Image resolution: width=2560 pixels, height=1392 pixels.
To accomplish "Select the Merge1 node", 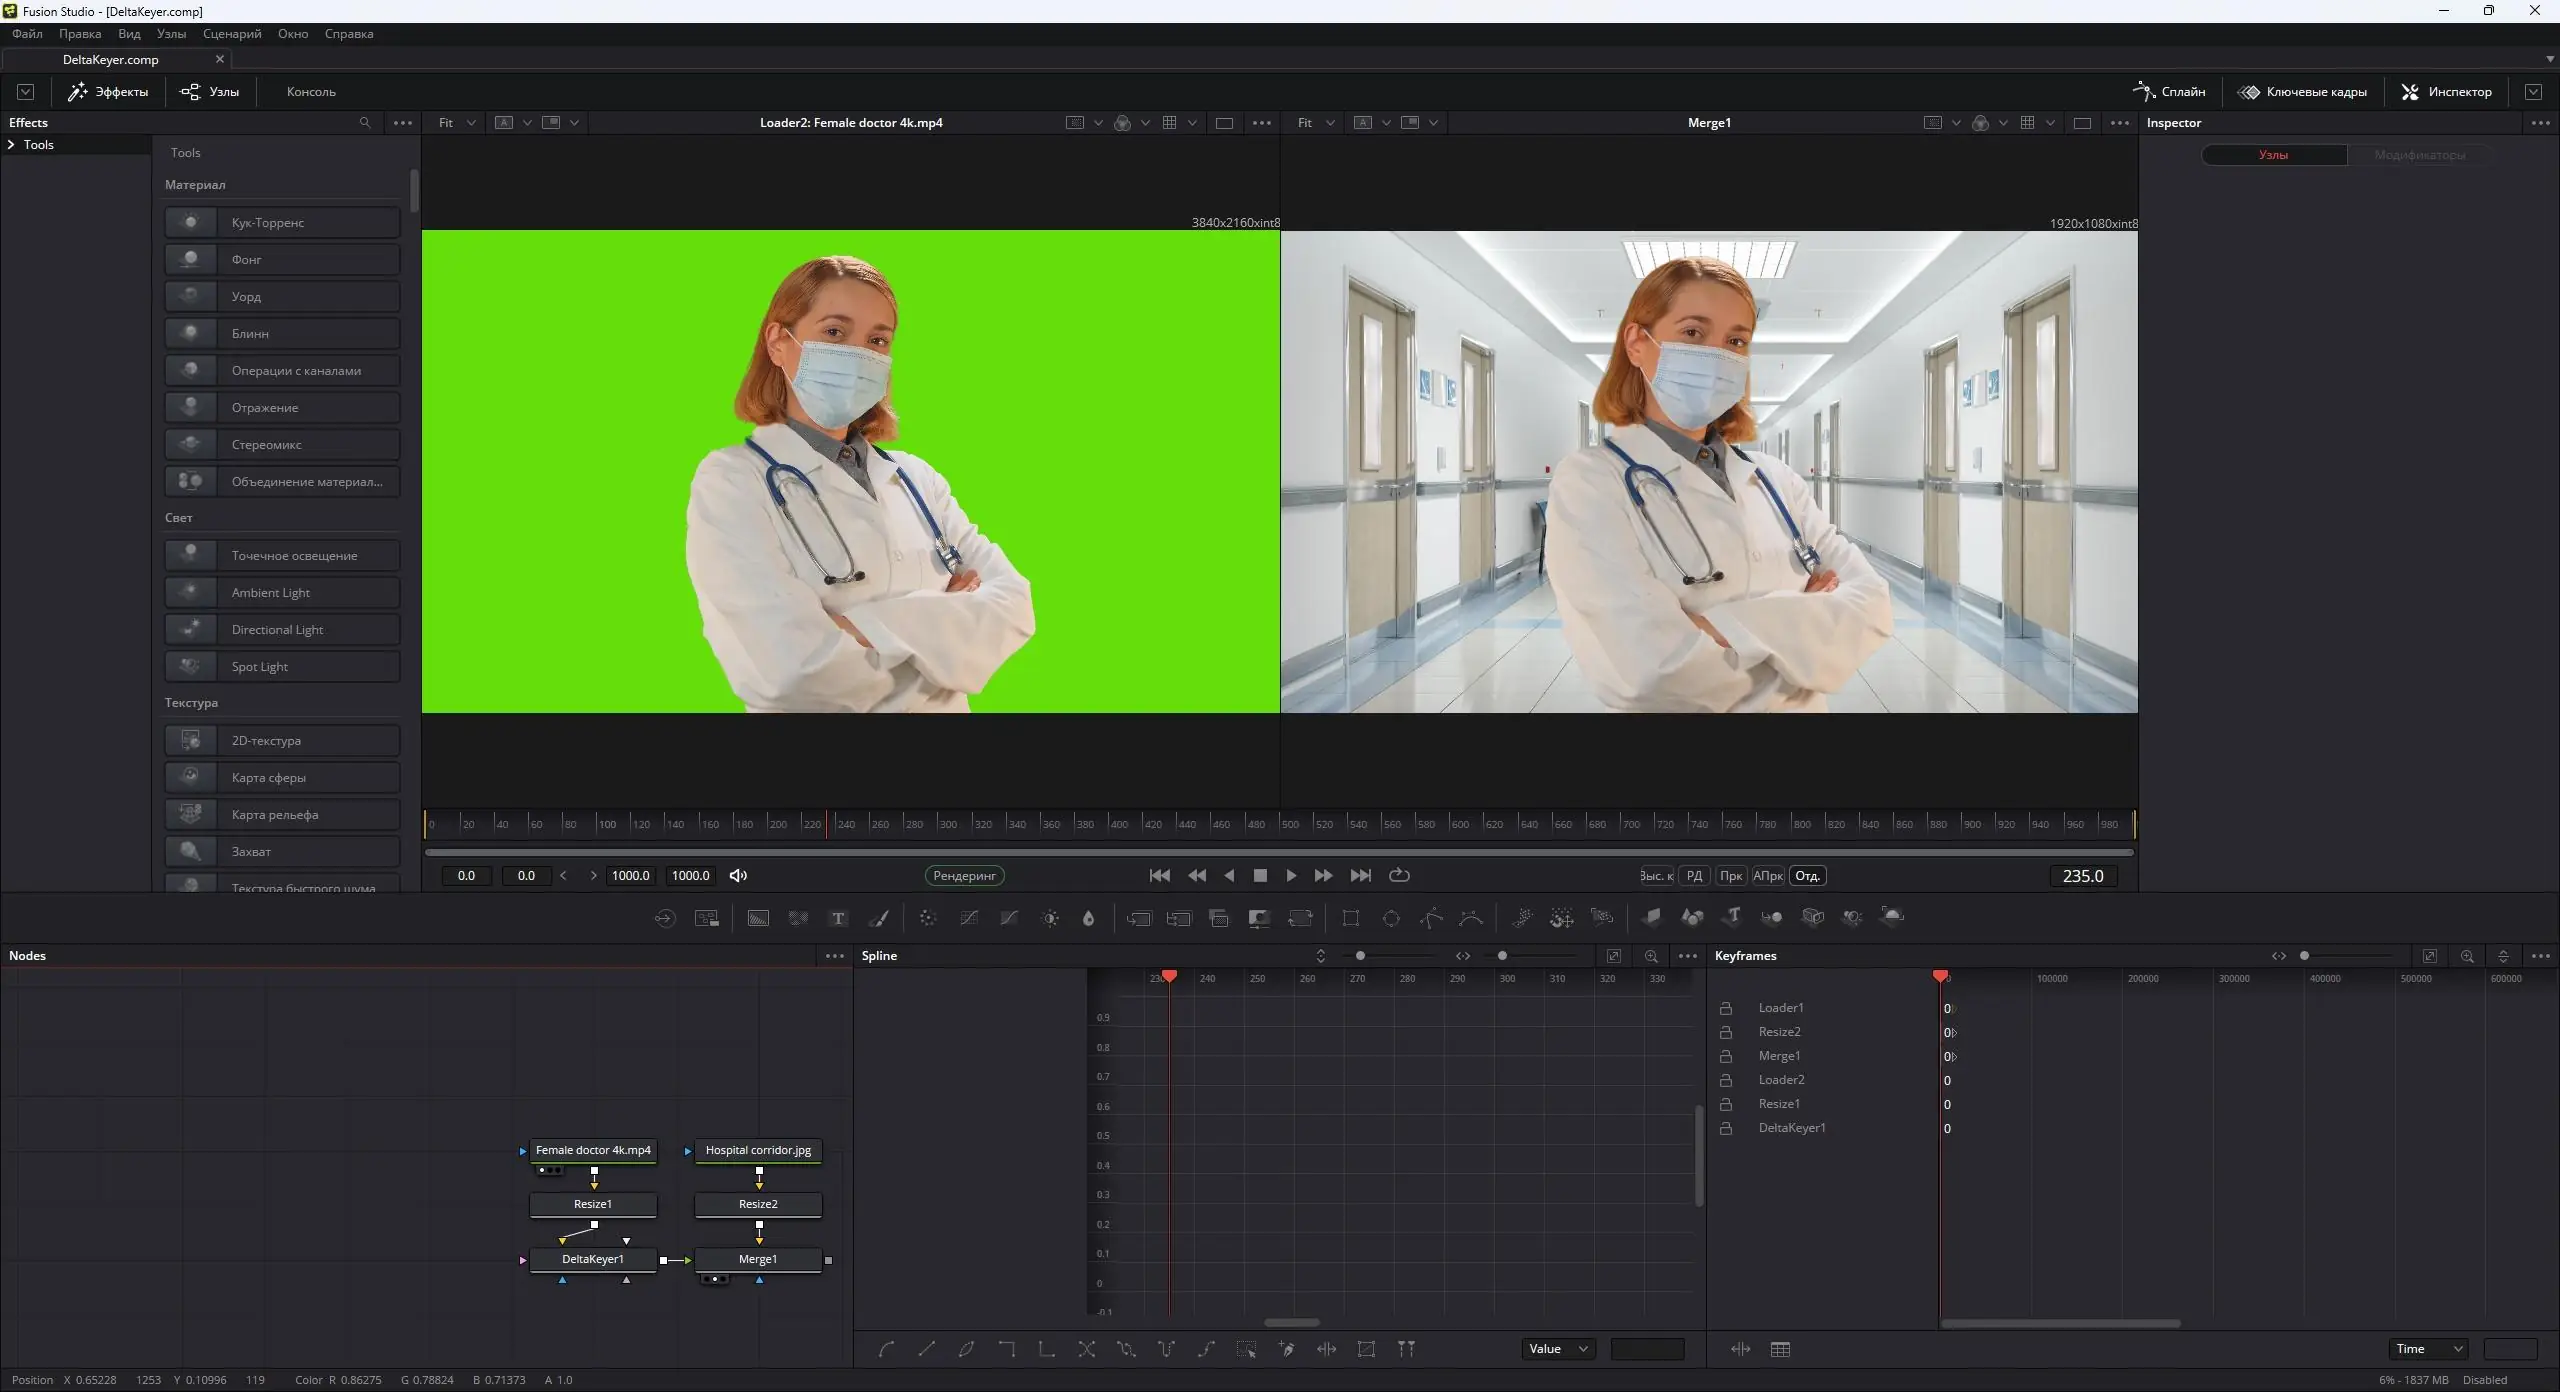I will [x=758, y=1259].
